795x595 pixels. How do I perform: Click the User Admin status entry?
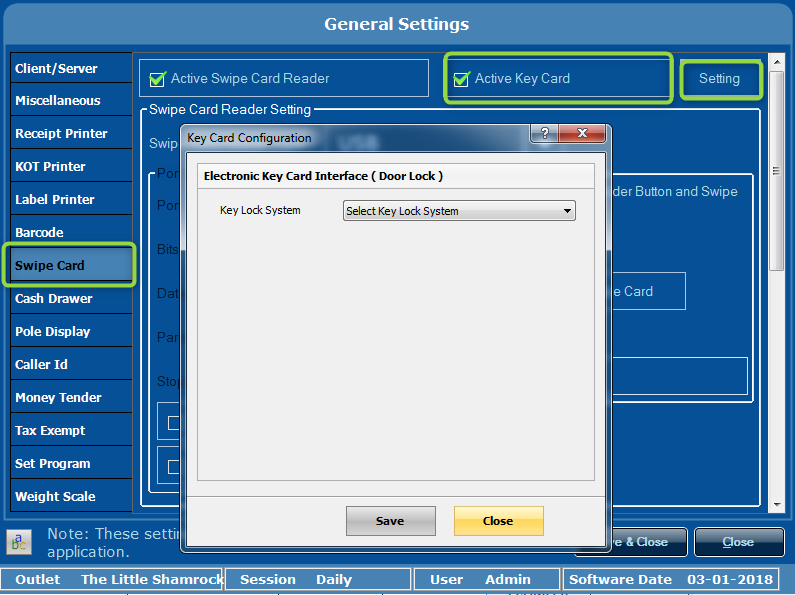(x=487, y=579)
